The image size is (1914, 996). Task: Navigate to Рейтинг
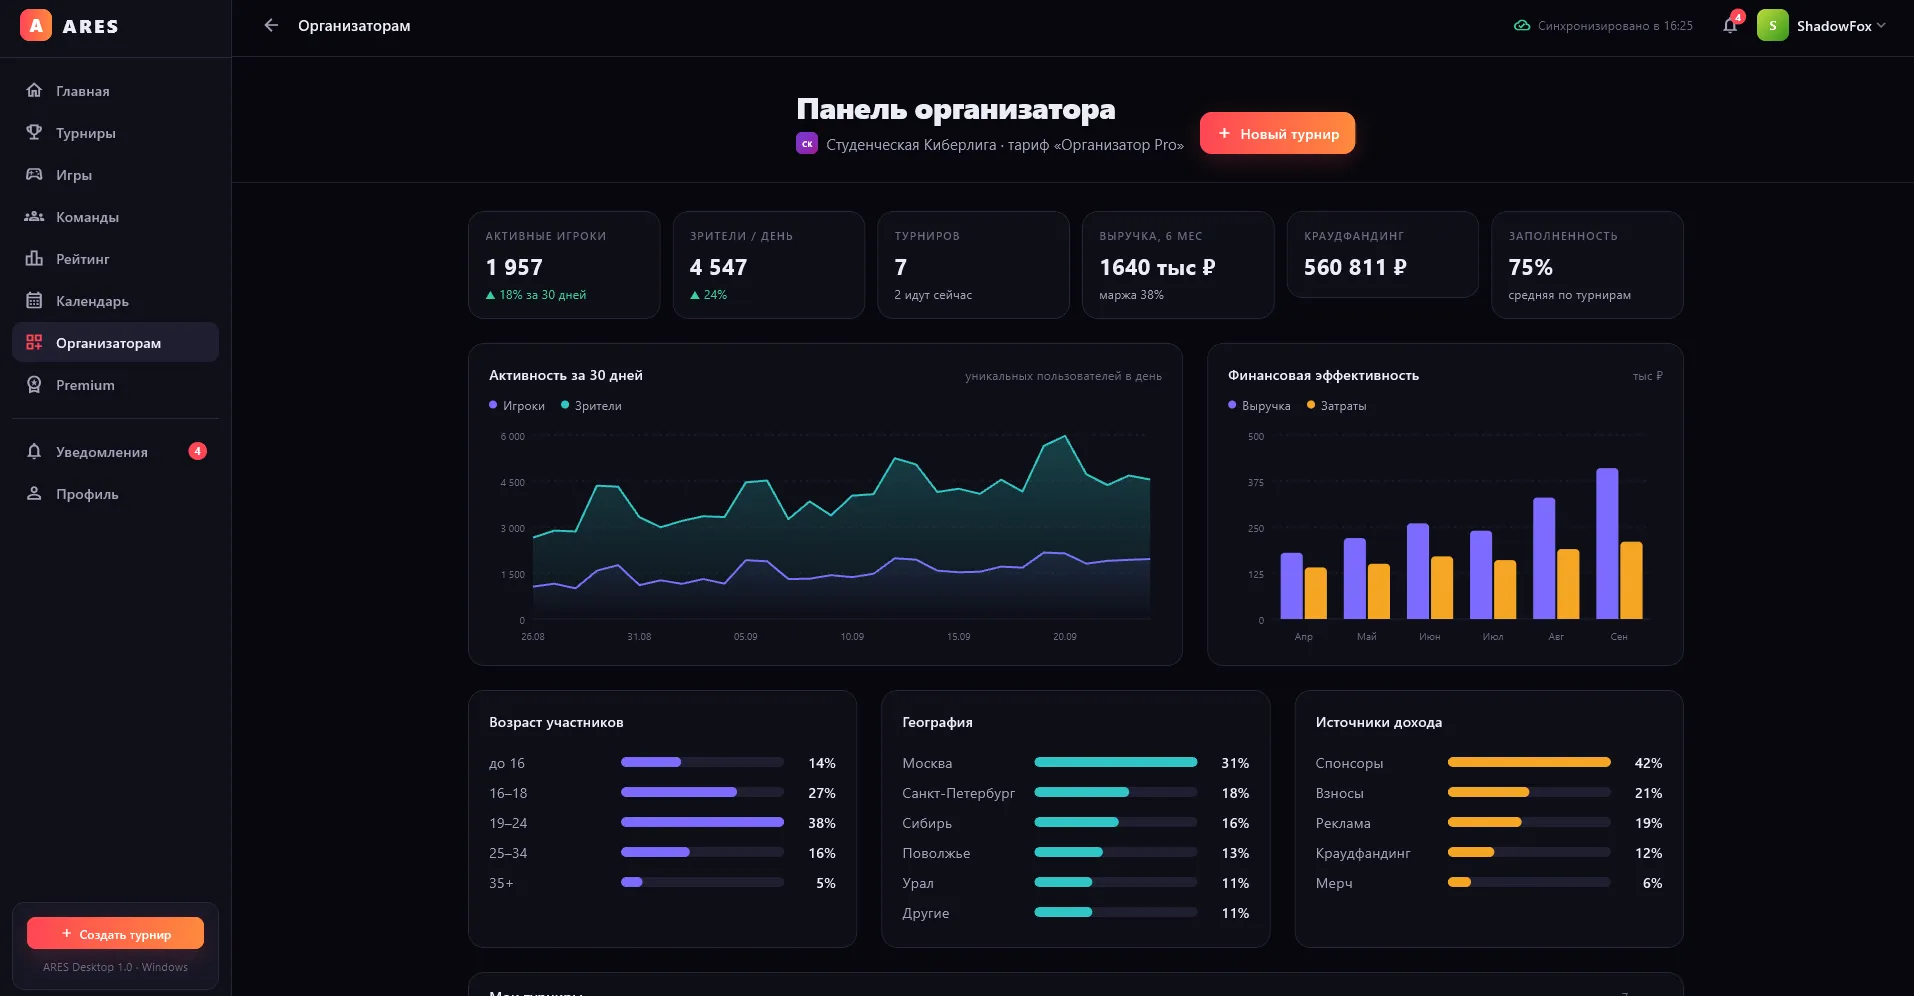(115, 259)
